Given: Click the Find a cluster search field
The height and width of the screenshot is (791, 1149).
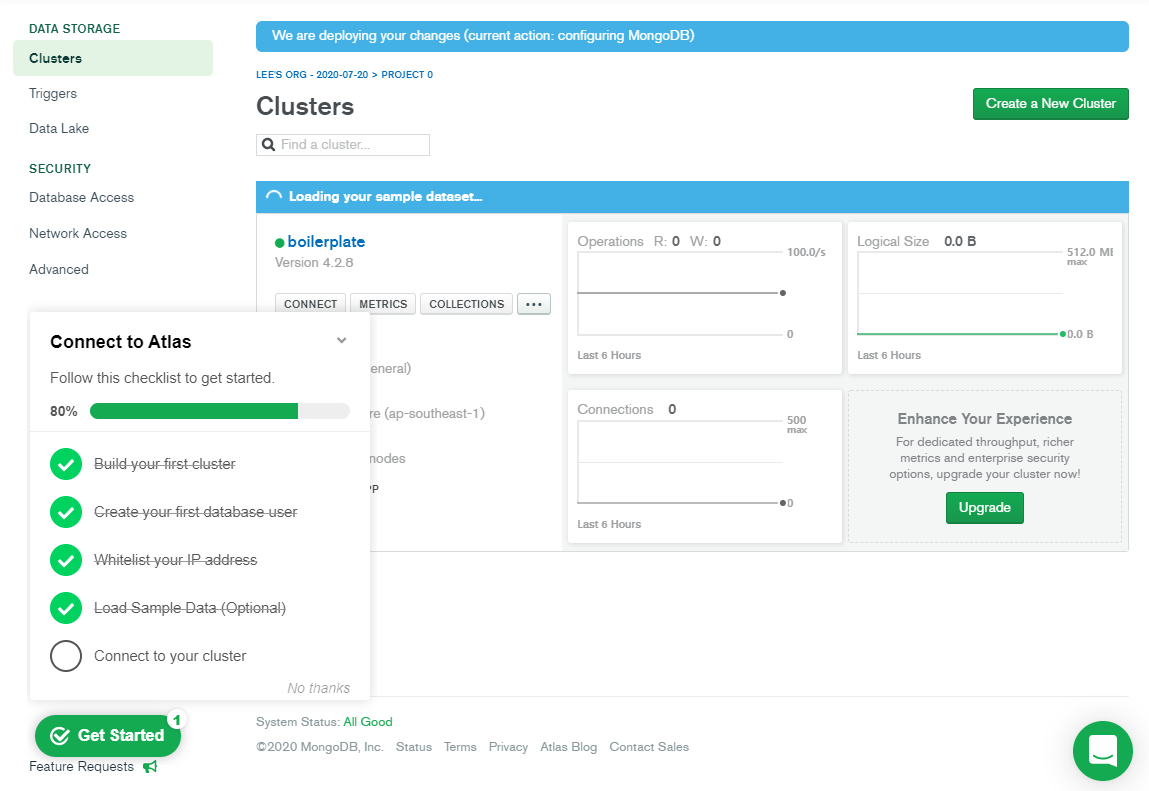Looking at the screenshot, I should [342, 144].
